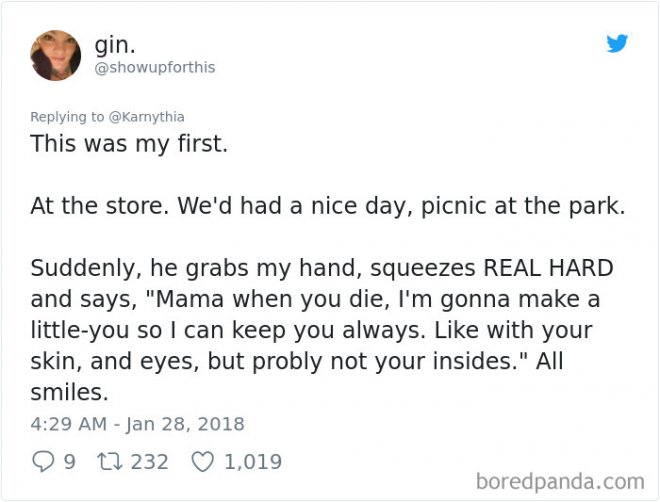Click the "This was my first." line
660x502 pixels.
coord(129,143)
